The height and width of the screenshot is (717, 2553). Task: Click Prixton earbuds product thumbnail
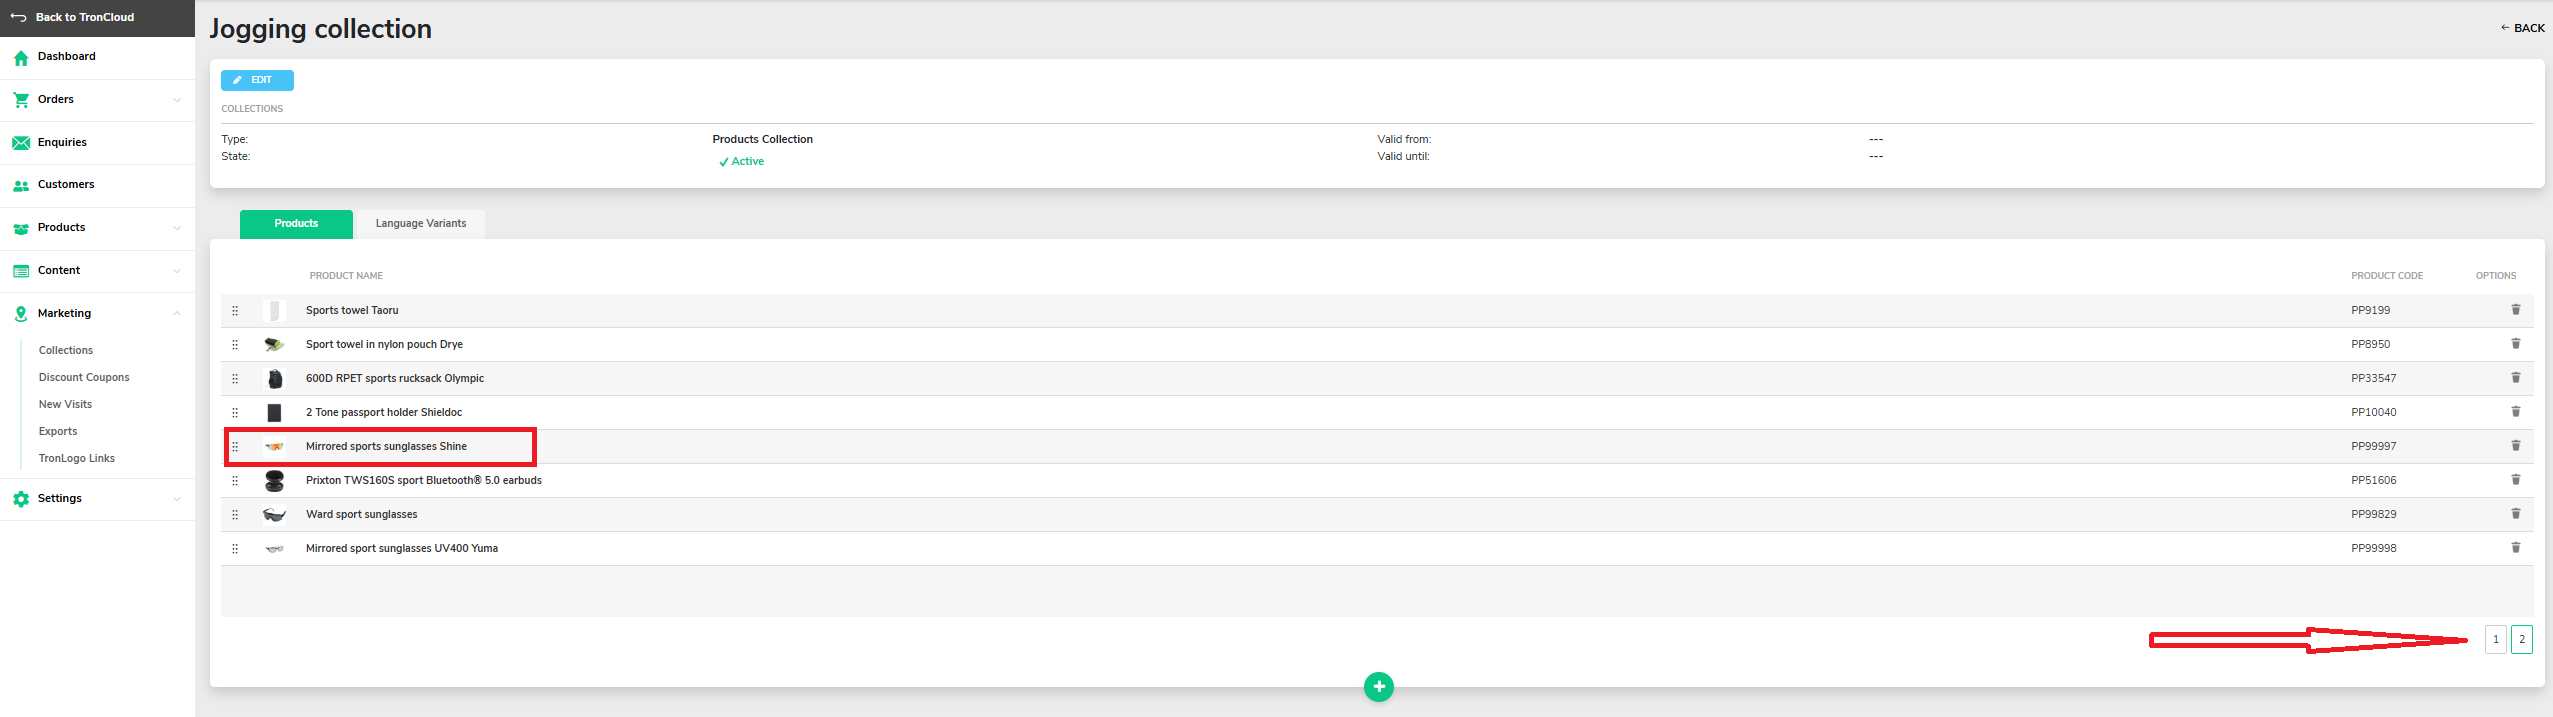[274, 481]
